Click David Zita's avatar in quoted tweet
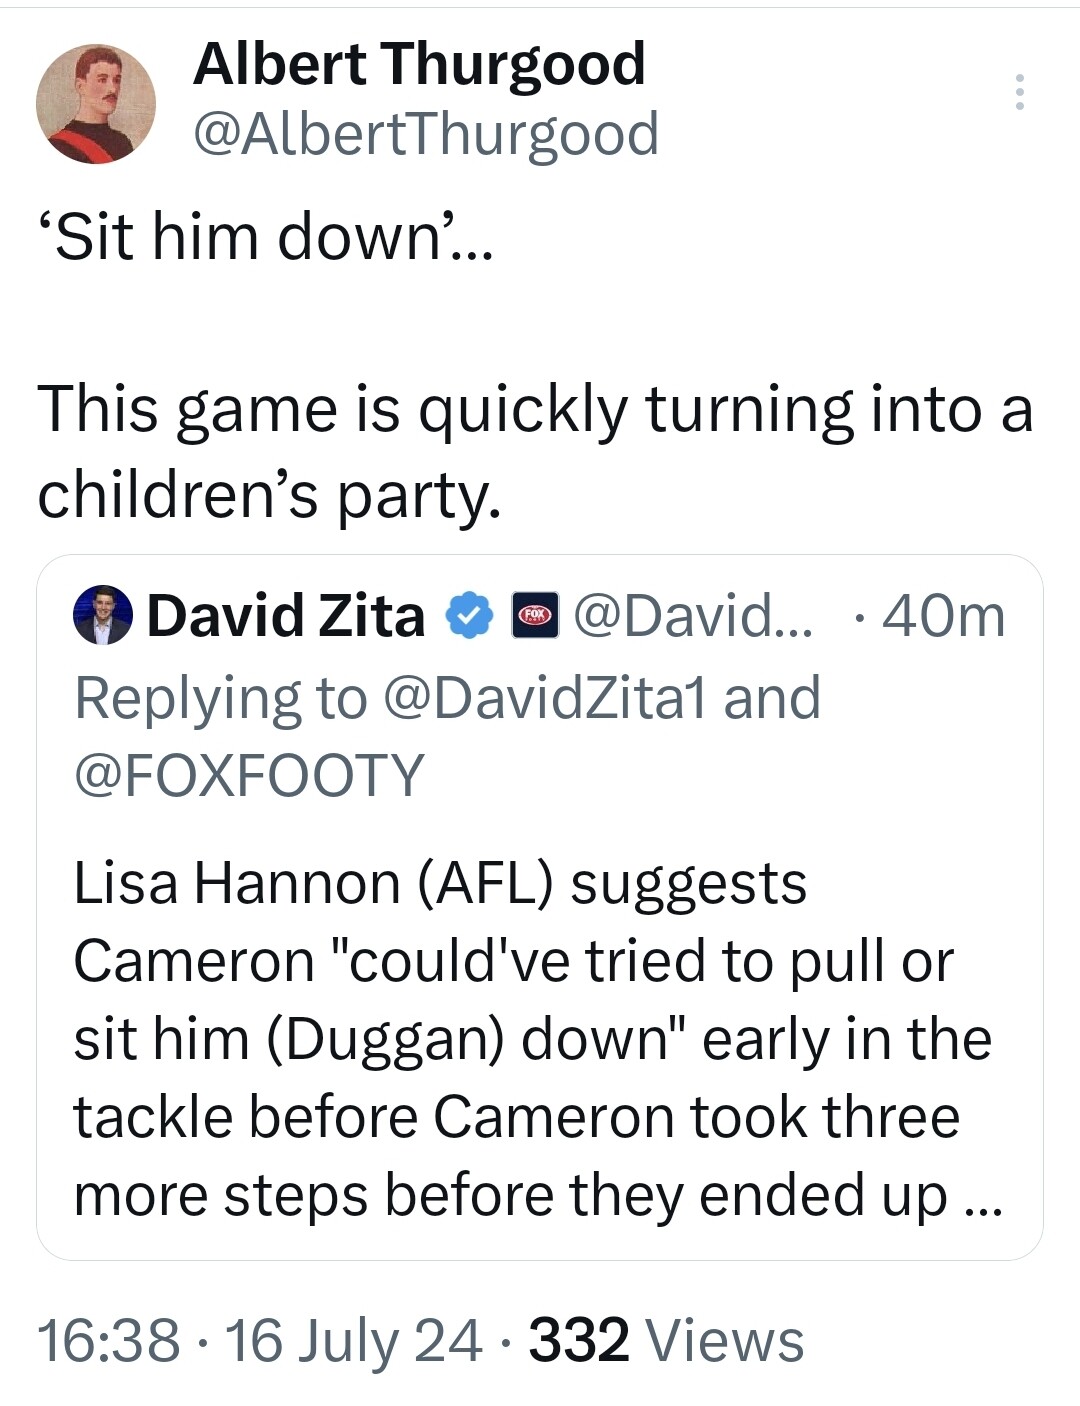Screen dimensions: 1080x1406 point(103,615)
